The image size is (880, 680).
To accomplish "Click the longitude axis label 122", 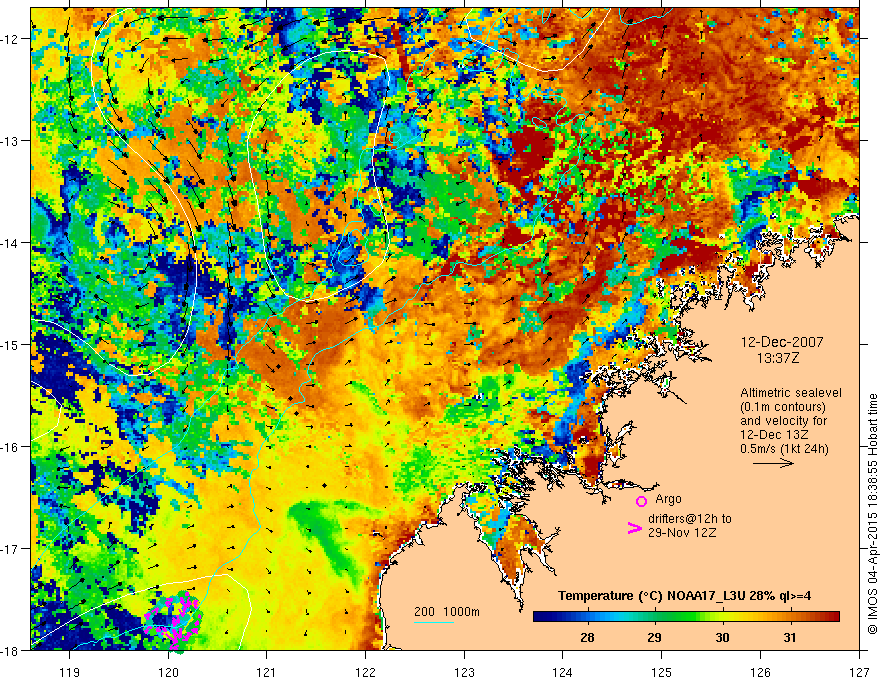I will pyautogui.click(x=365, y=672).
